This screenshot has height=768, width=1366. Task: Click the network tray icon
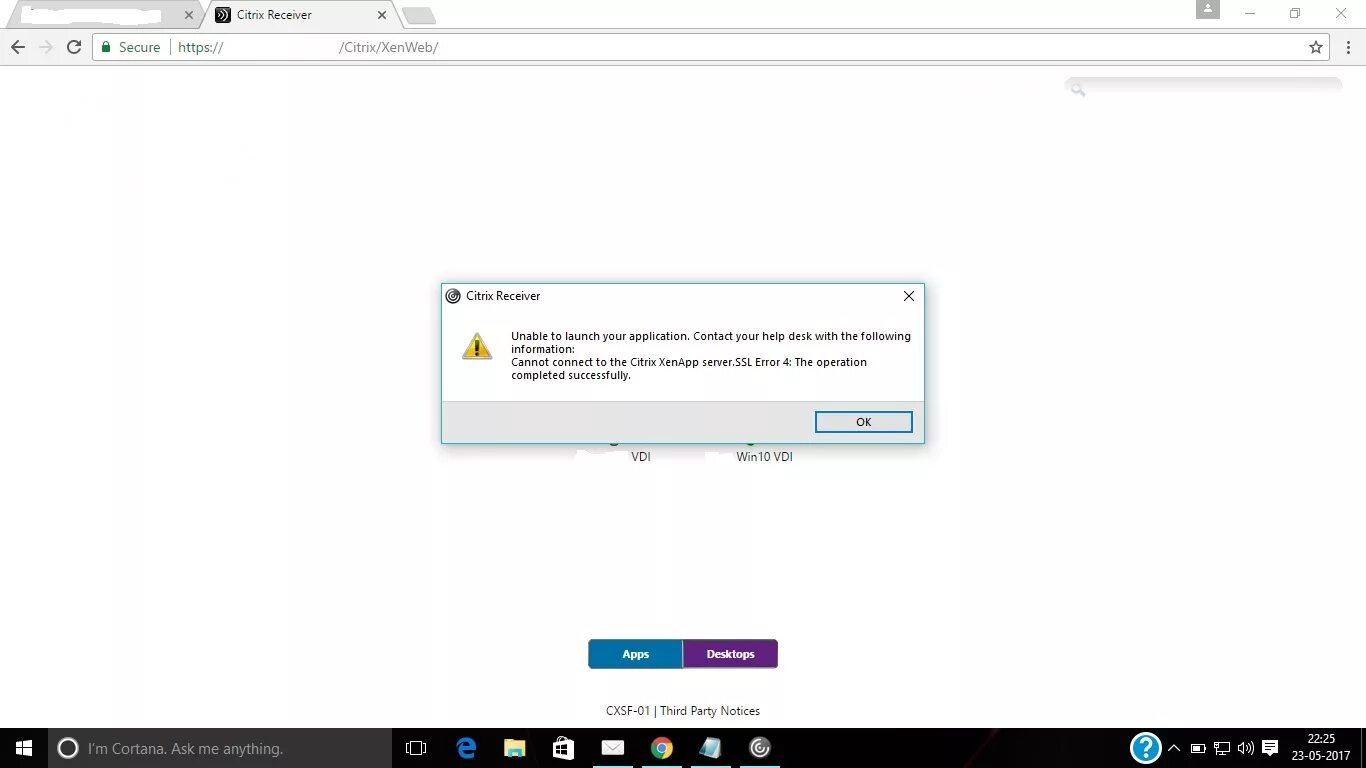click(x=1222, y=748)
